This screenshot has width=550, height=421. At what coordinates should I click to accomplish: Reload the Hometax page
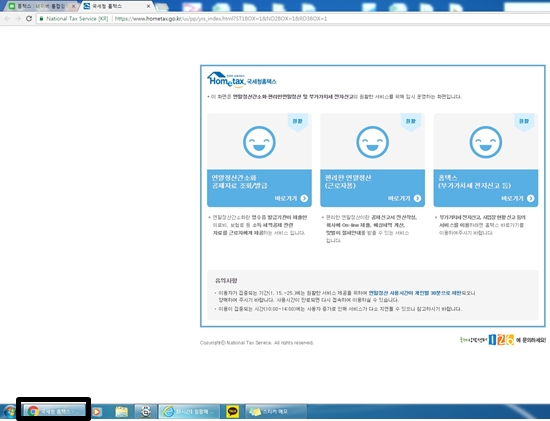tap(29, 19)
